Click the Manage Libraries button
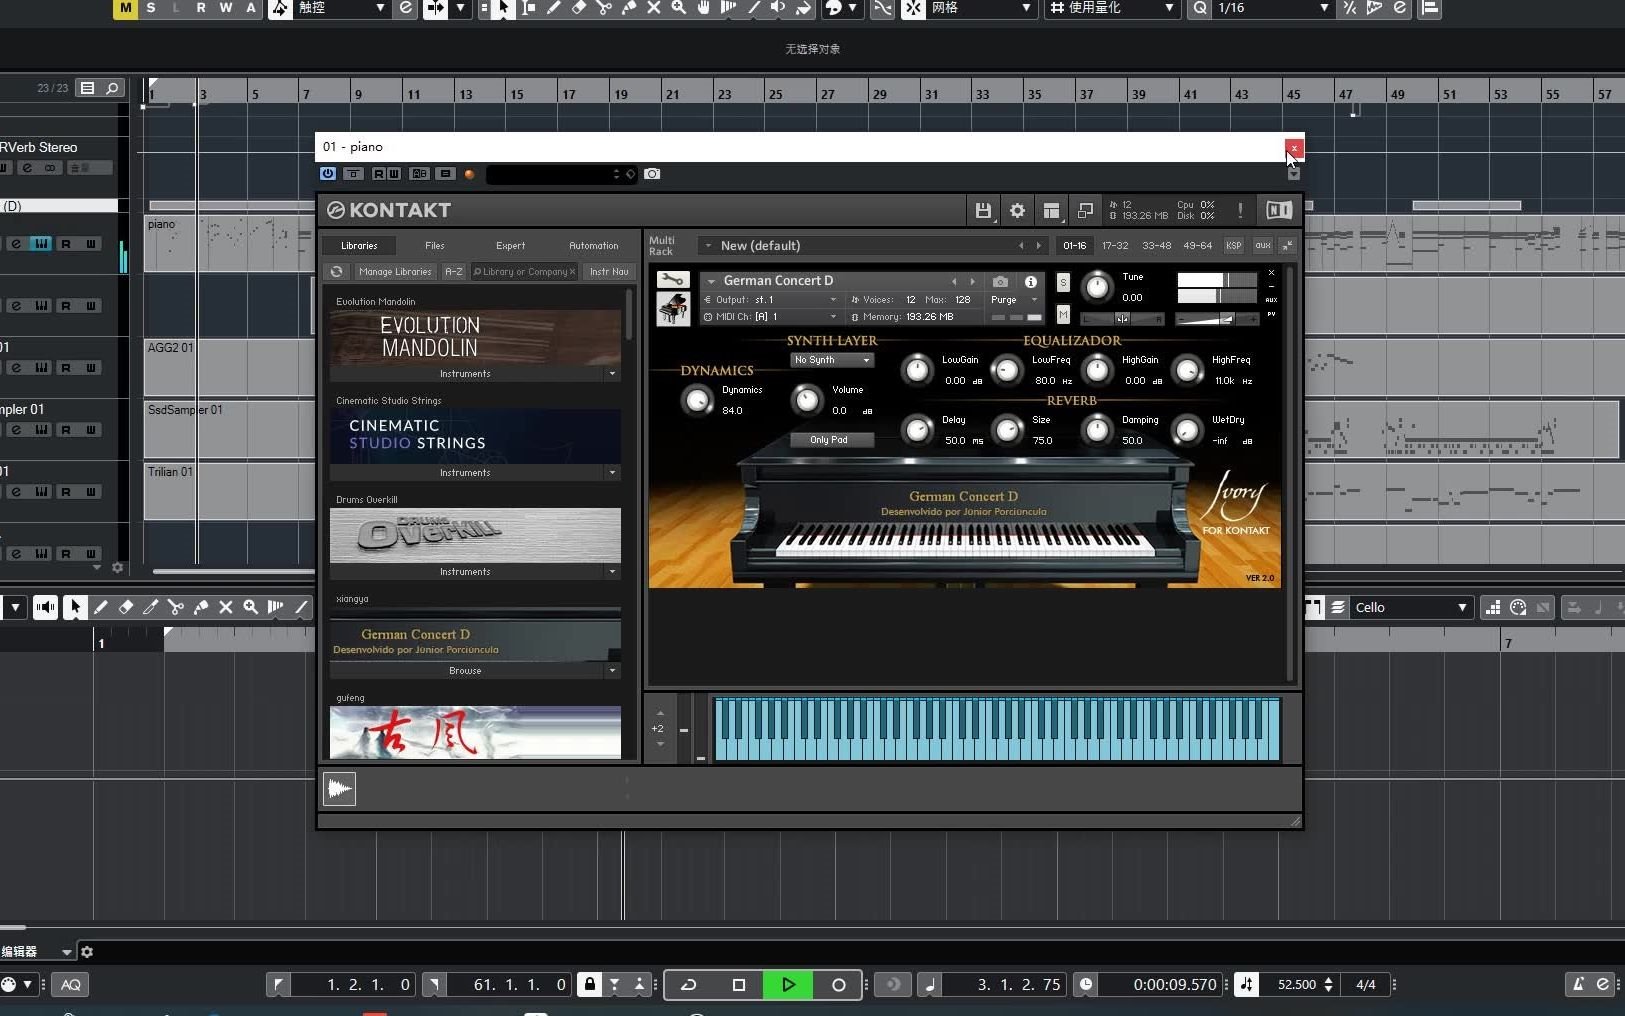 [x=395, y=272]
